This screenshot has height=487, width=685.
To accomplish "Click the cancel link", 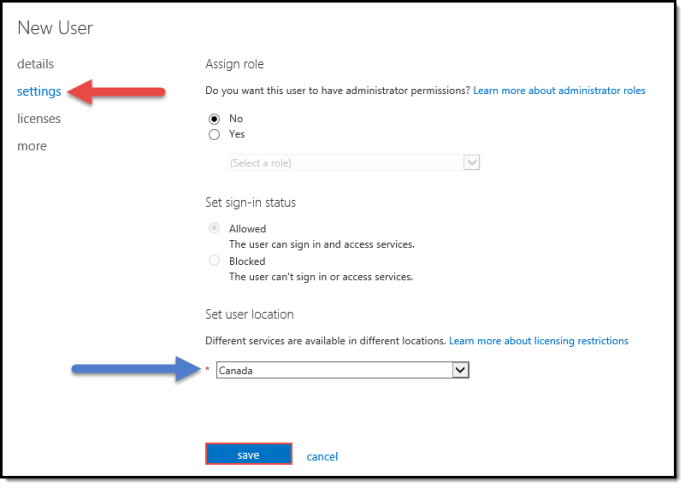I will [322, 457].
